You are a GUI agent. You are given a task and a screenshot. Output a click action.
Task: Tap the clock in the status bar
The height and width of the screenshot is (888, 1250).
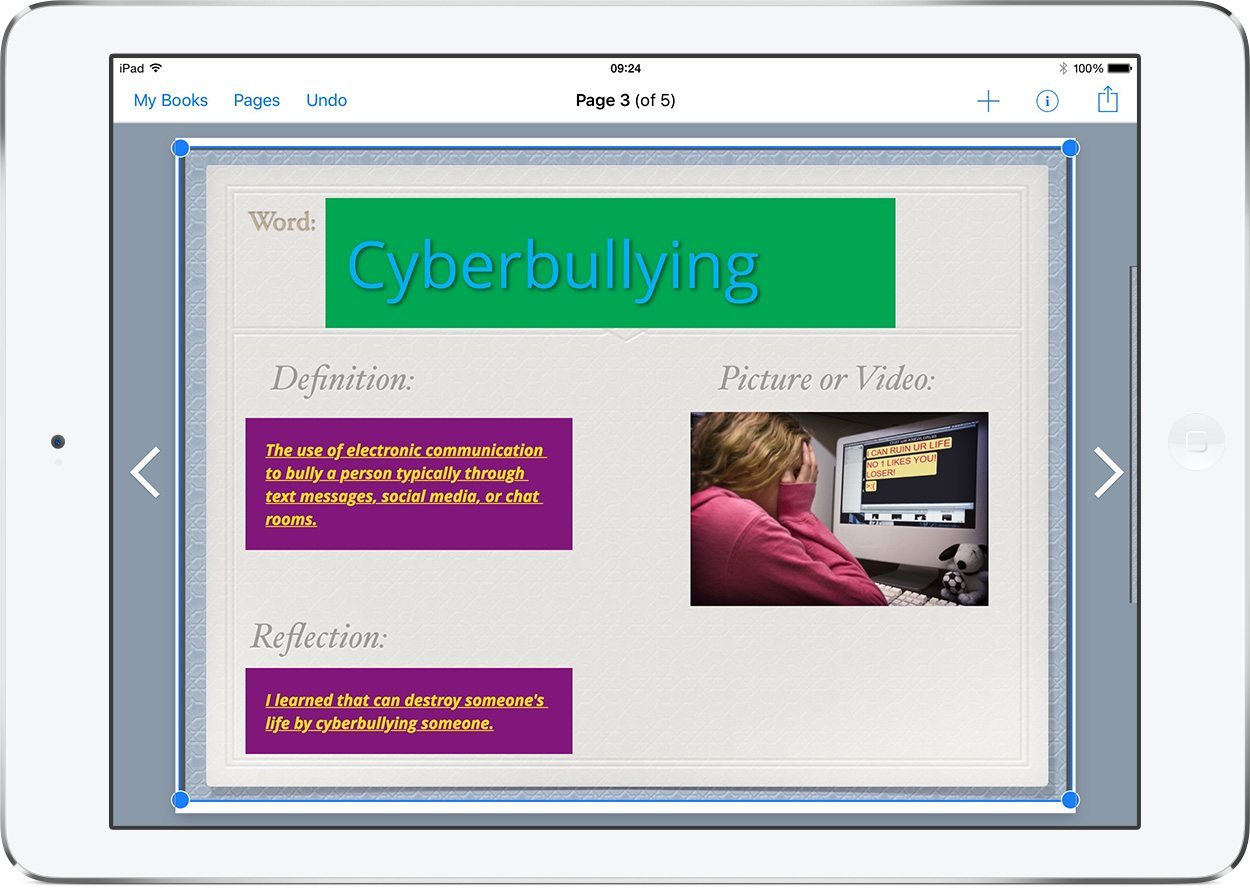(x=625, y=68)
